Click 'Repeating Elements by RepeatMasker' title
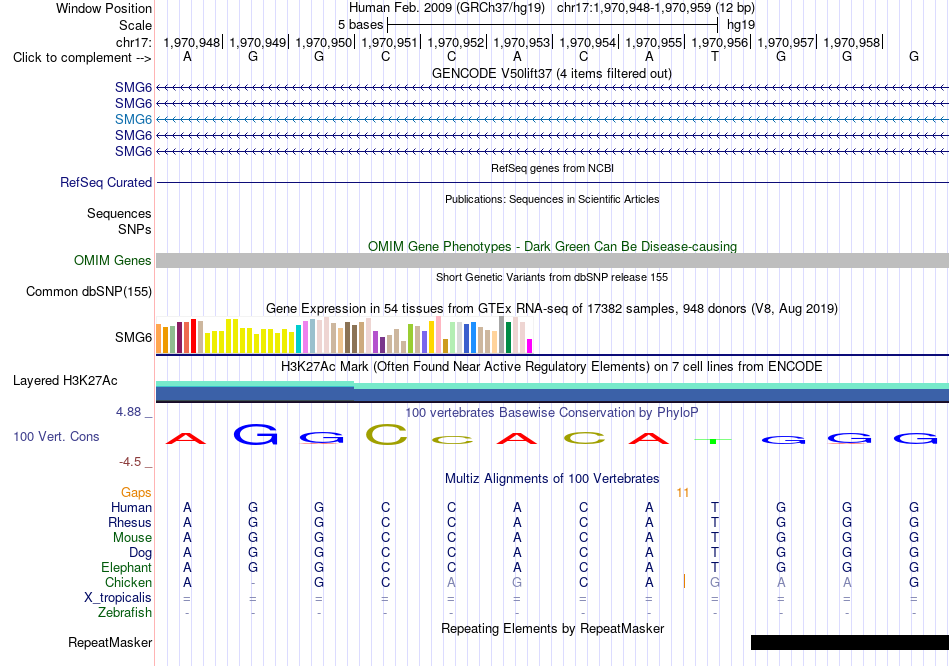950x666 pixels. (x=553, y=628)
